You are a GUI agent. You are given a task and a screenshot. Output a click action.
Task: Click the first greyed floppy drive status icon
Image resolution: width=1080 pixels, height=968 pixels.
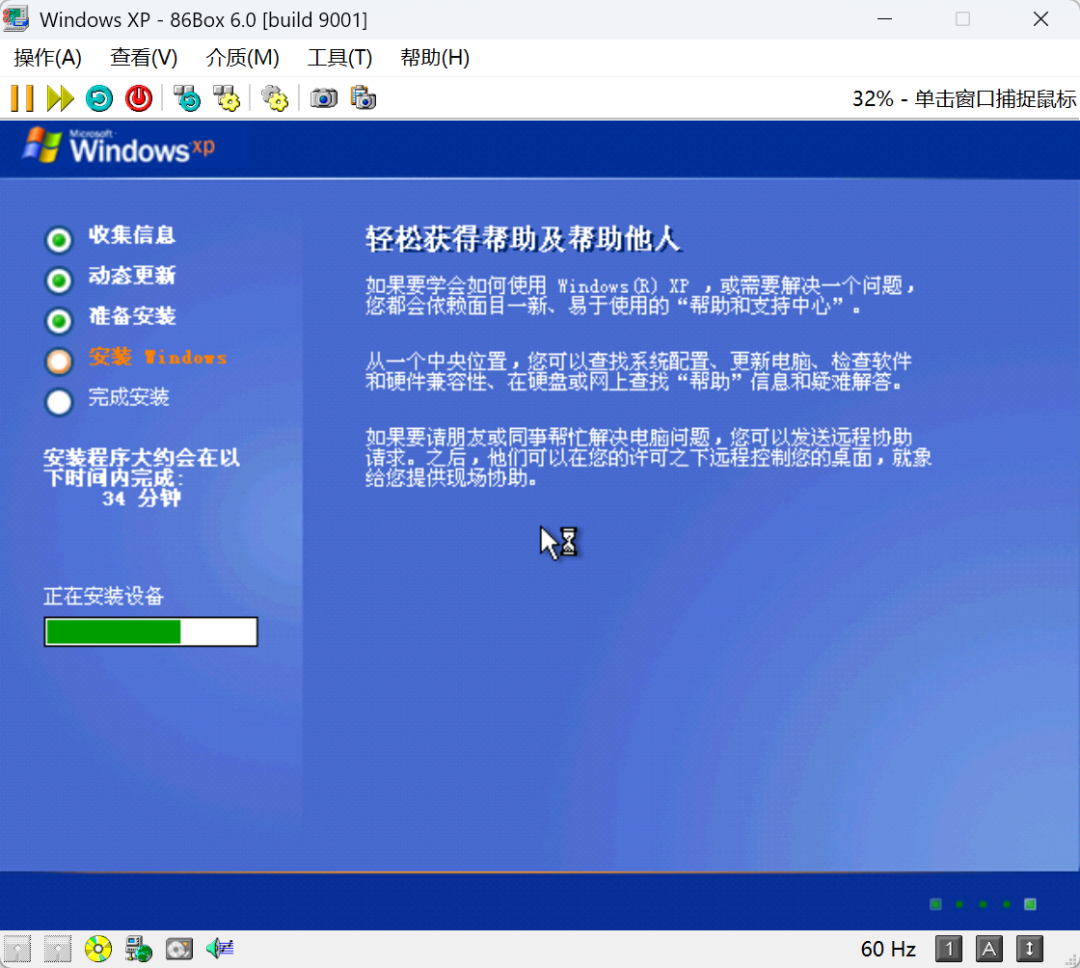click(17, 949)
